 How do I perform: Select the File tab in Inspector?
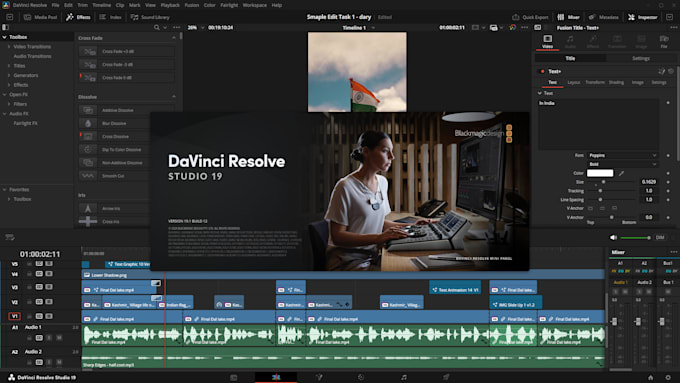click(x=664, y=42)
